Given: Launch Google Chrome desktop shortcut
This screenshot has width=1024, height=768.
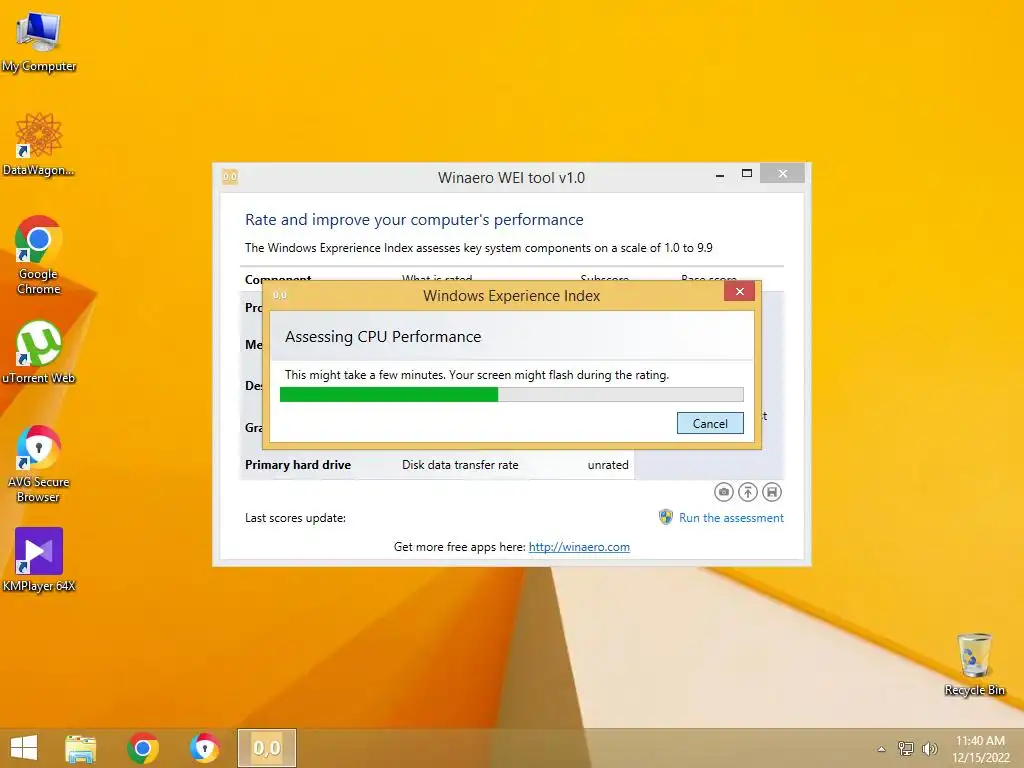Looking at the screenshot, I should (x=39, y=255).
